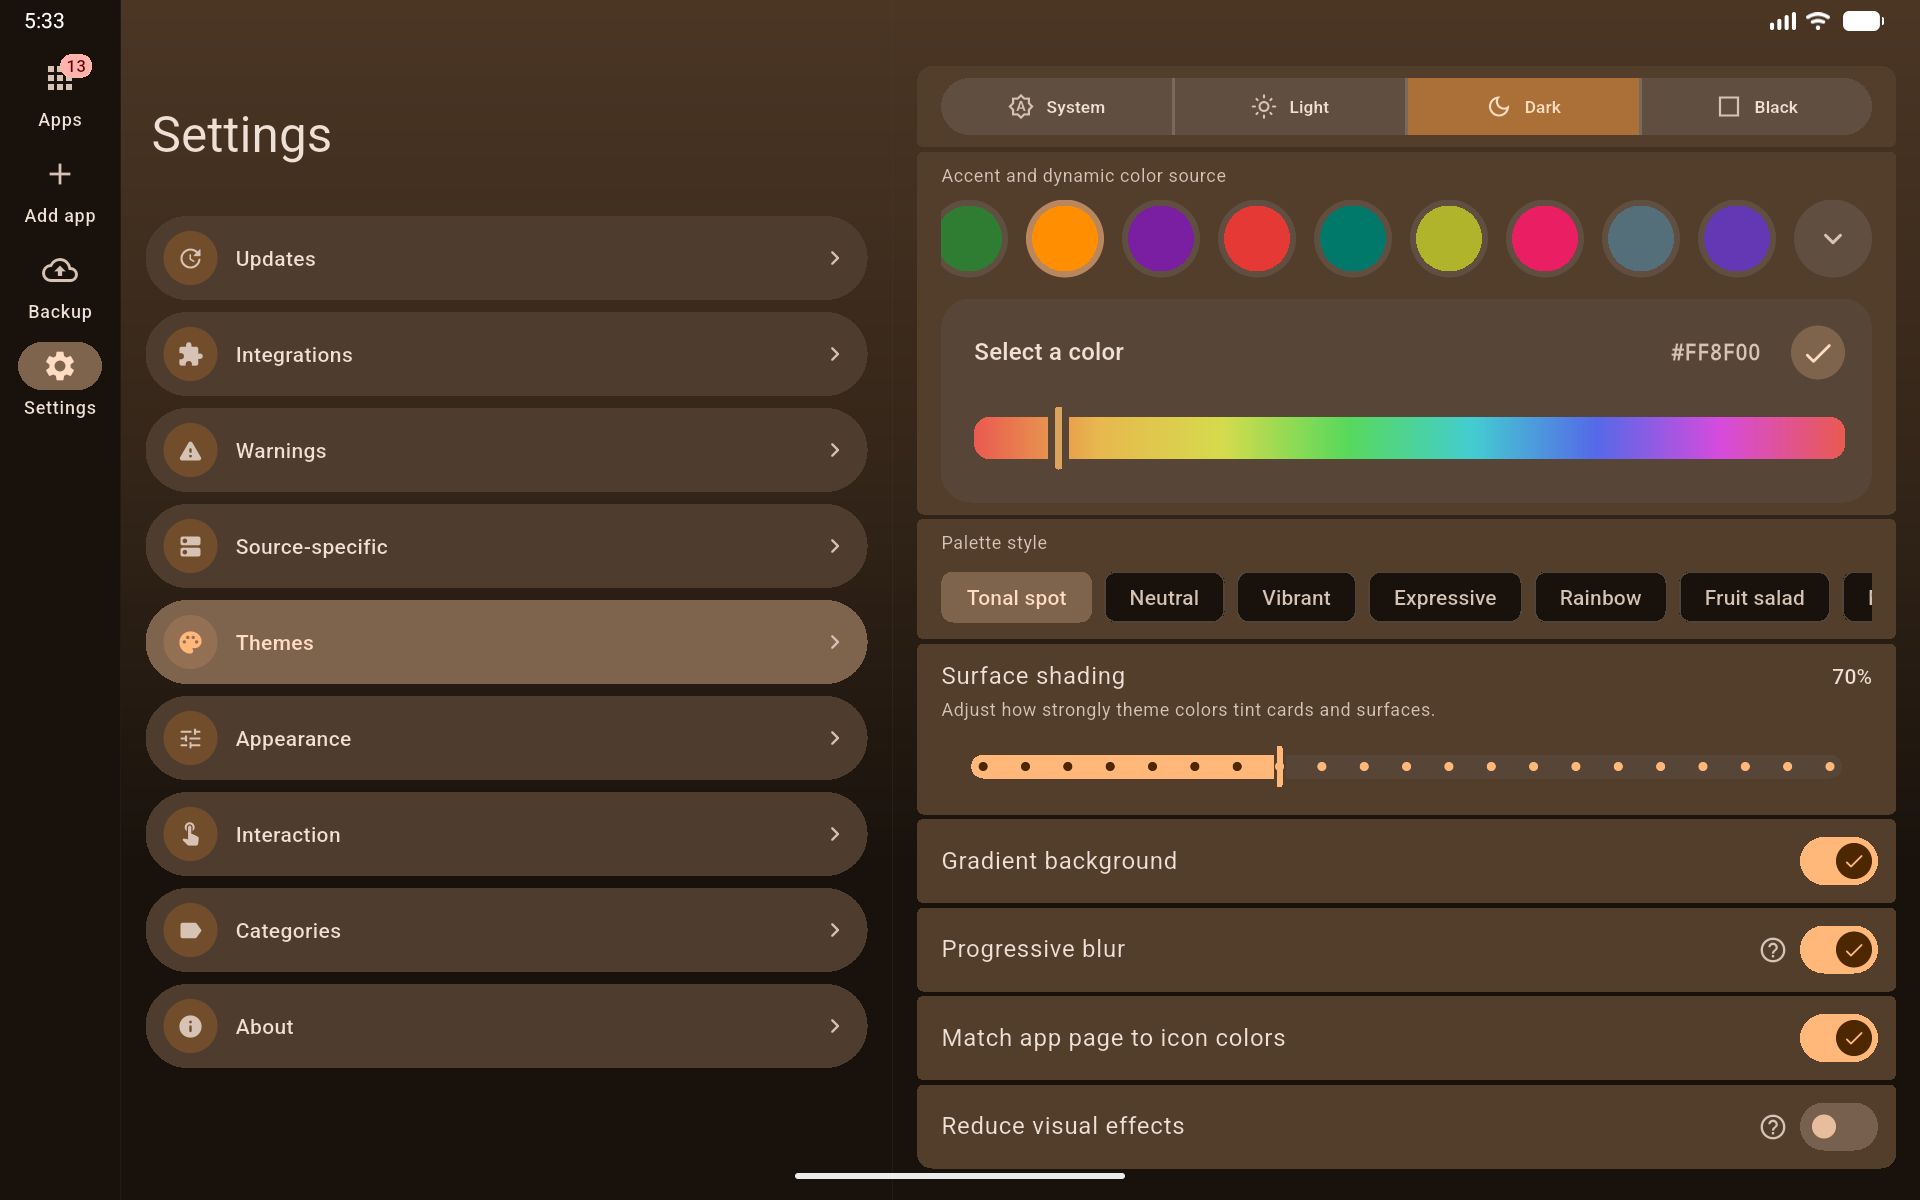Viewport: 1920px width, 1200px height.
Task: Toggle Match app page to icon colors
Action: click(1838, 1038)
